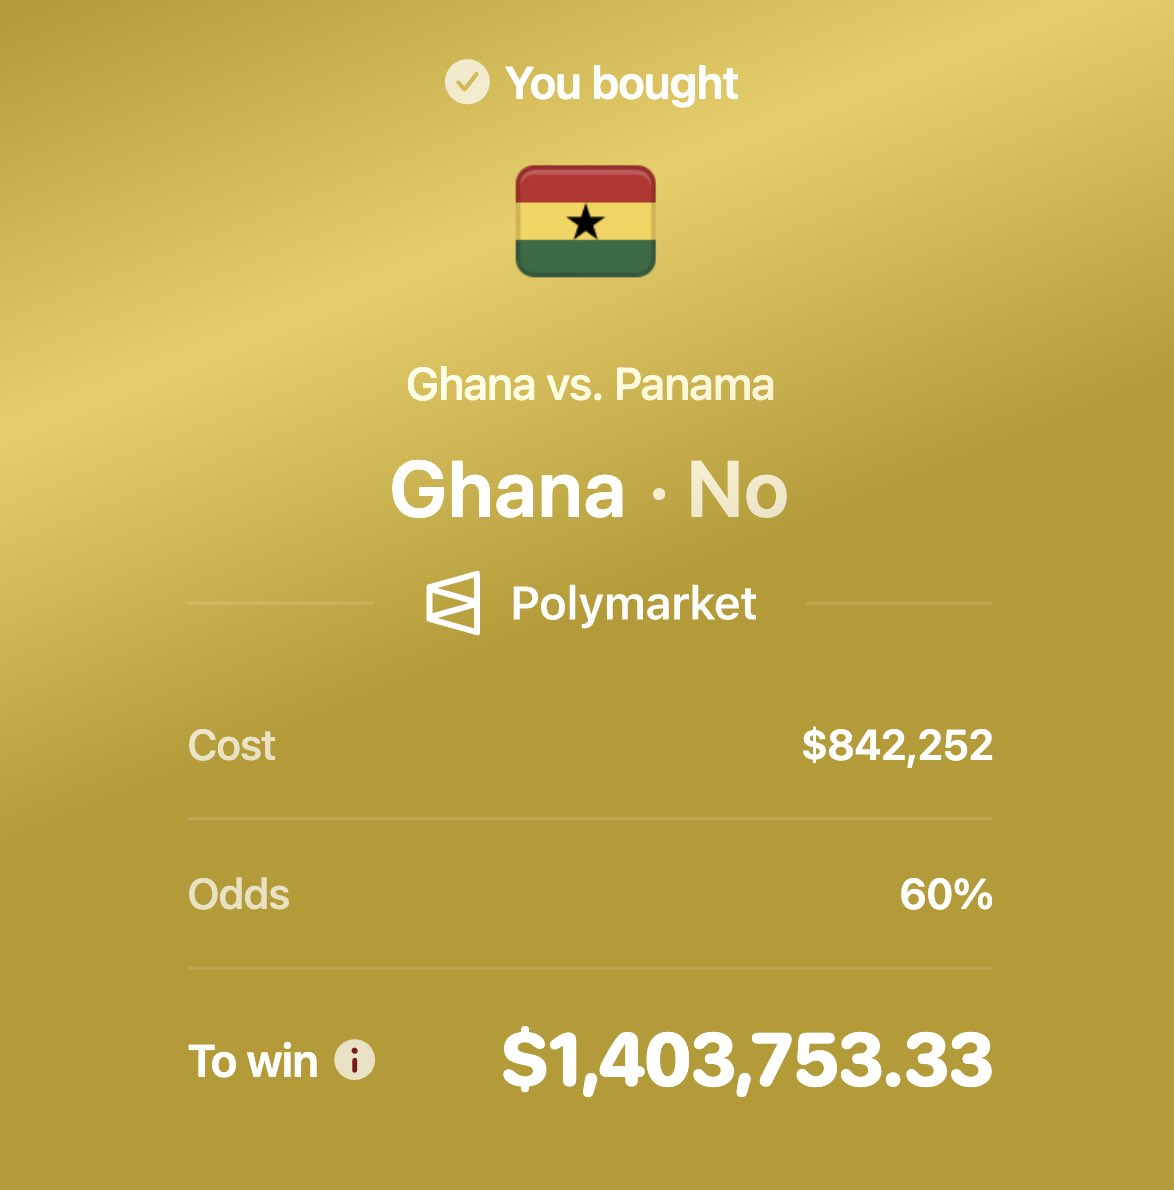Screen dimensions: 1174x1190
Task: Select the $1,403,753.33 payout amount
Action: click(747, 1060)
